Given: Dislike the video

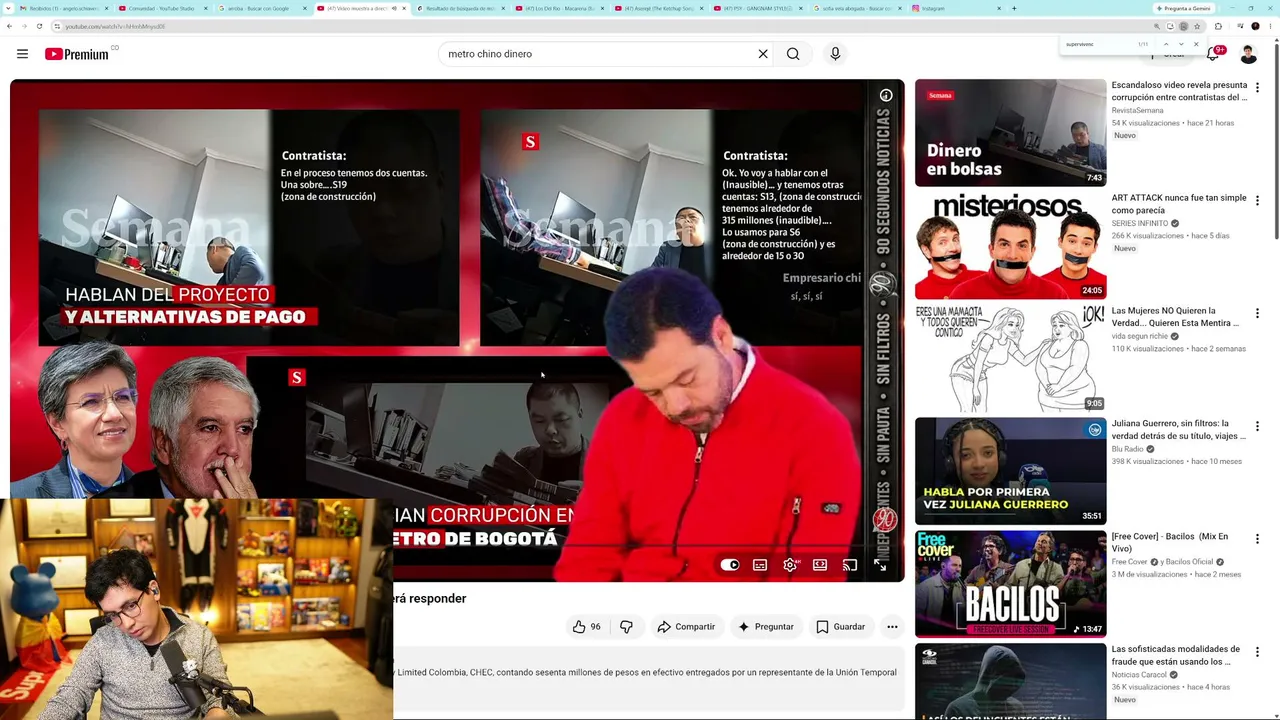Looking at the screenshot, I should (x=626, y=627).
